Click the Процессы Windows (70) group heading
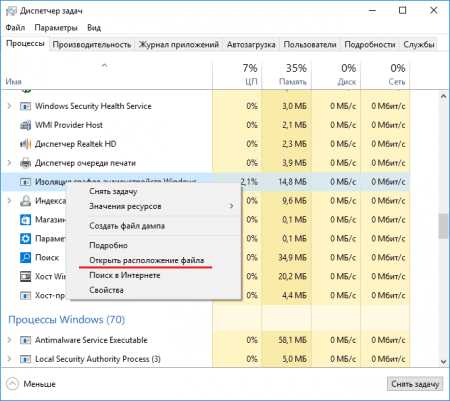Image resolution: width=450 pixels, height=401 pixels. point(66,320)
